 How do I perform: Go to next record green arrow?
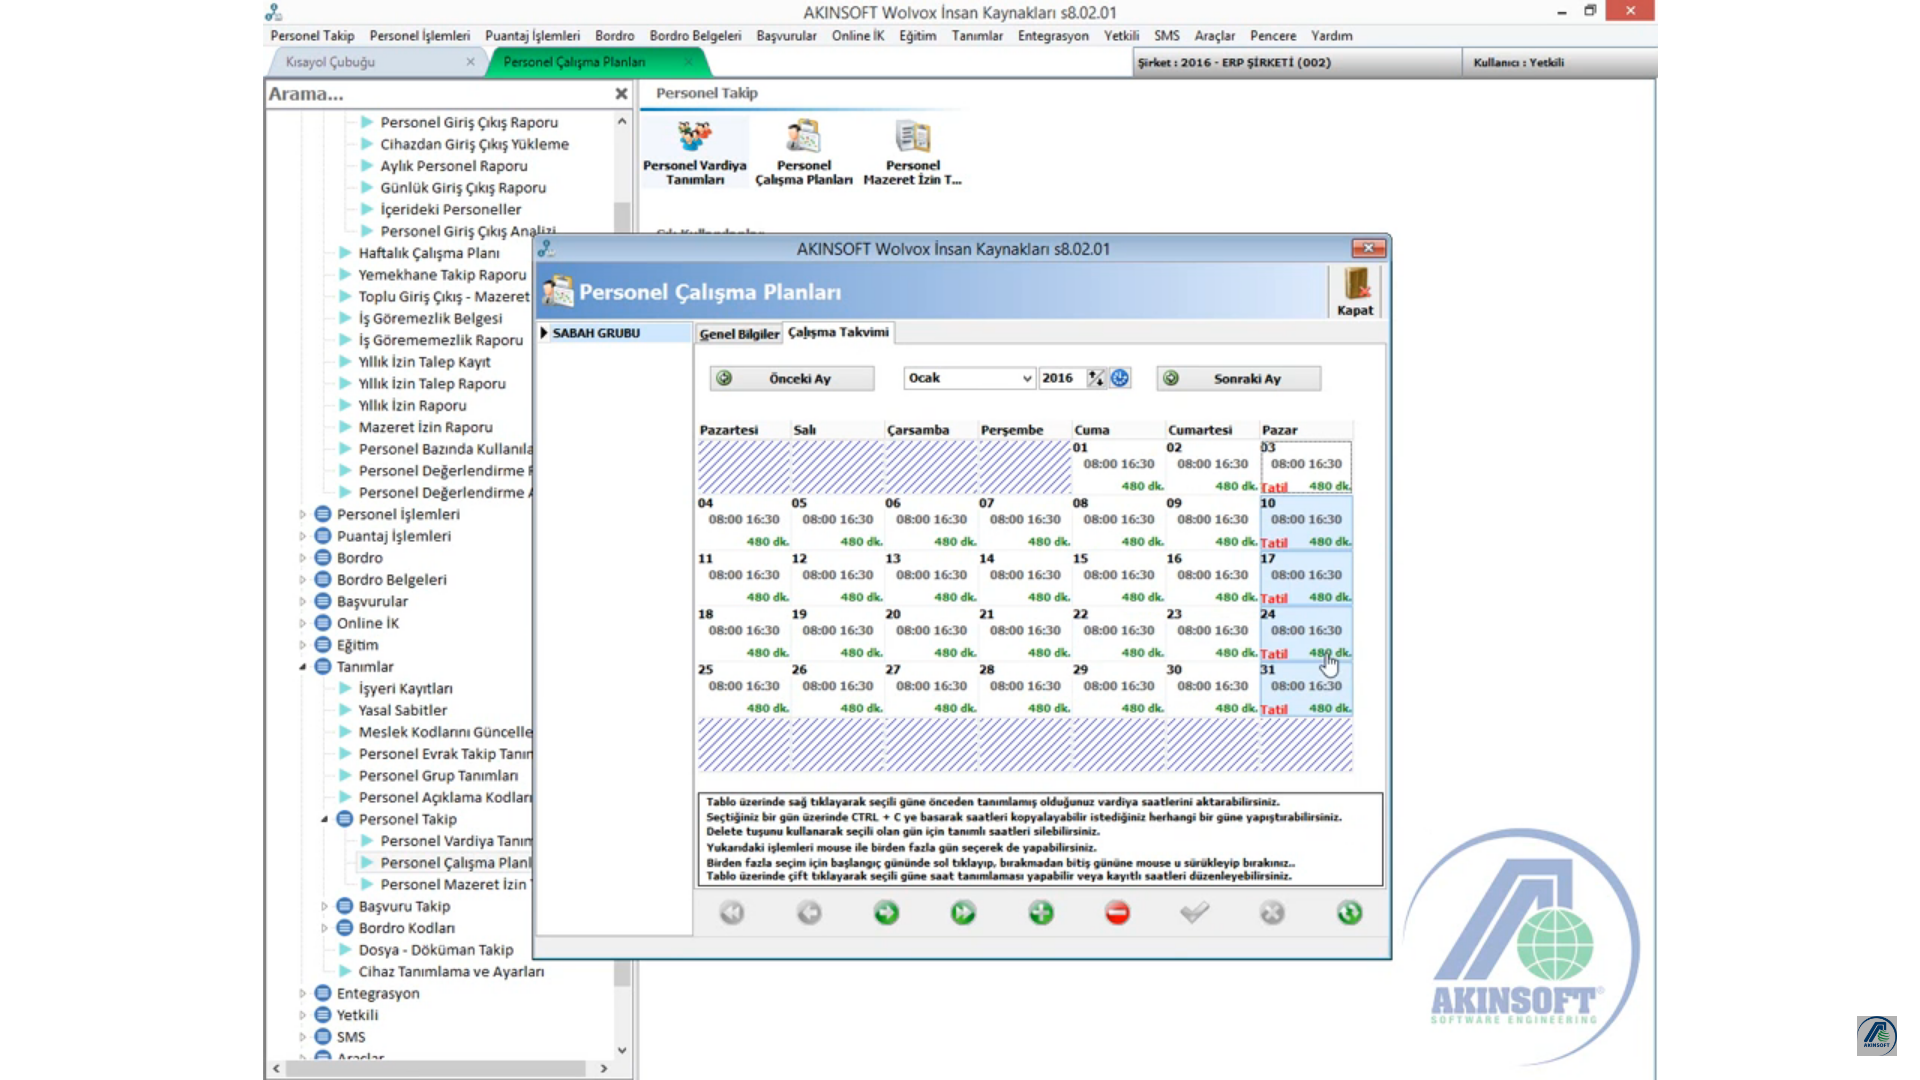coord(886,912)
